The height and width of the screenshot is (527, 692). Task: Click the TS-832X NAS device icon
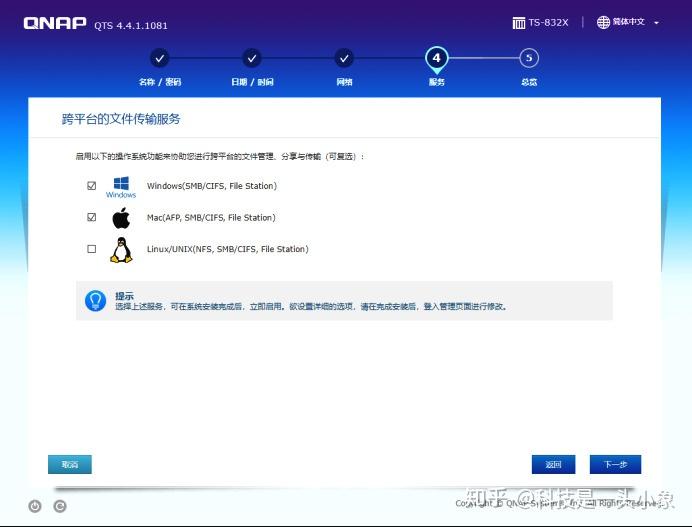[x=519, y=23]
